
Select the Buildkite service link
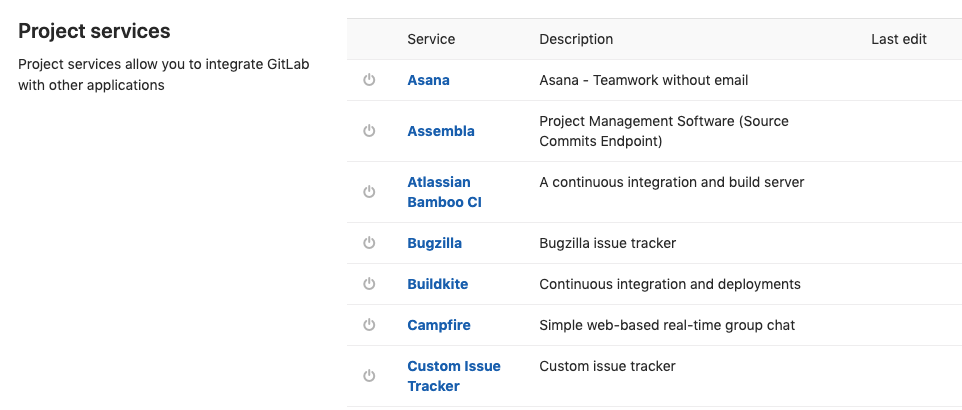tap(437, 284)
